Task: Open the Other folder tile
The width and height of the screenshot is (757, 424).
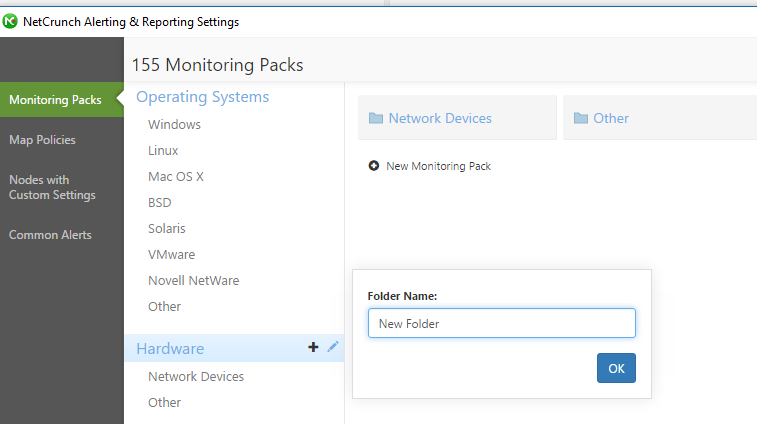Action: (x=660, y=118)
